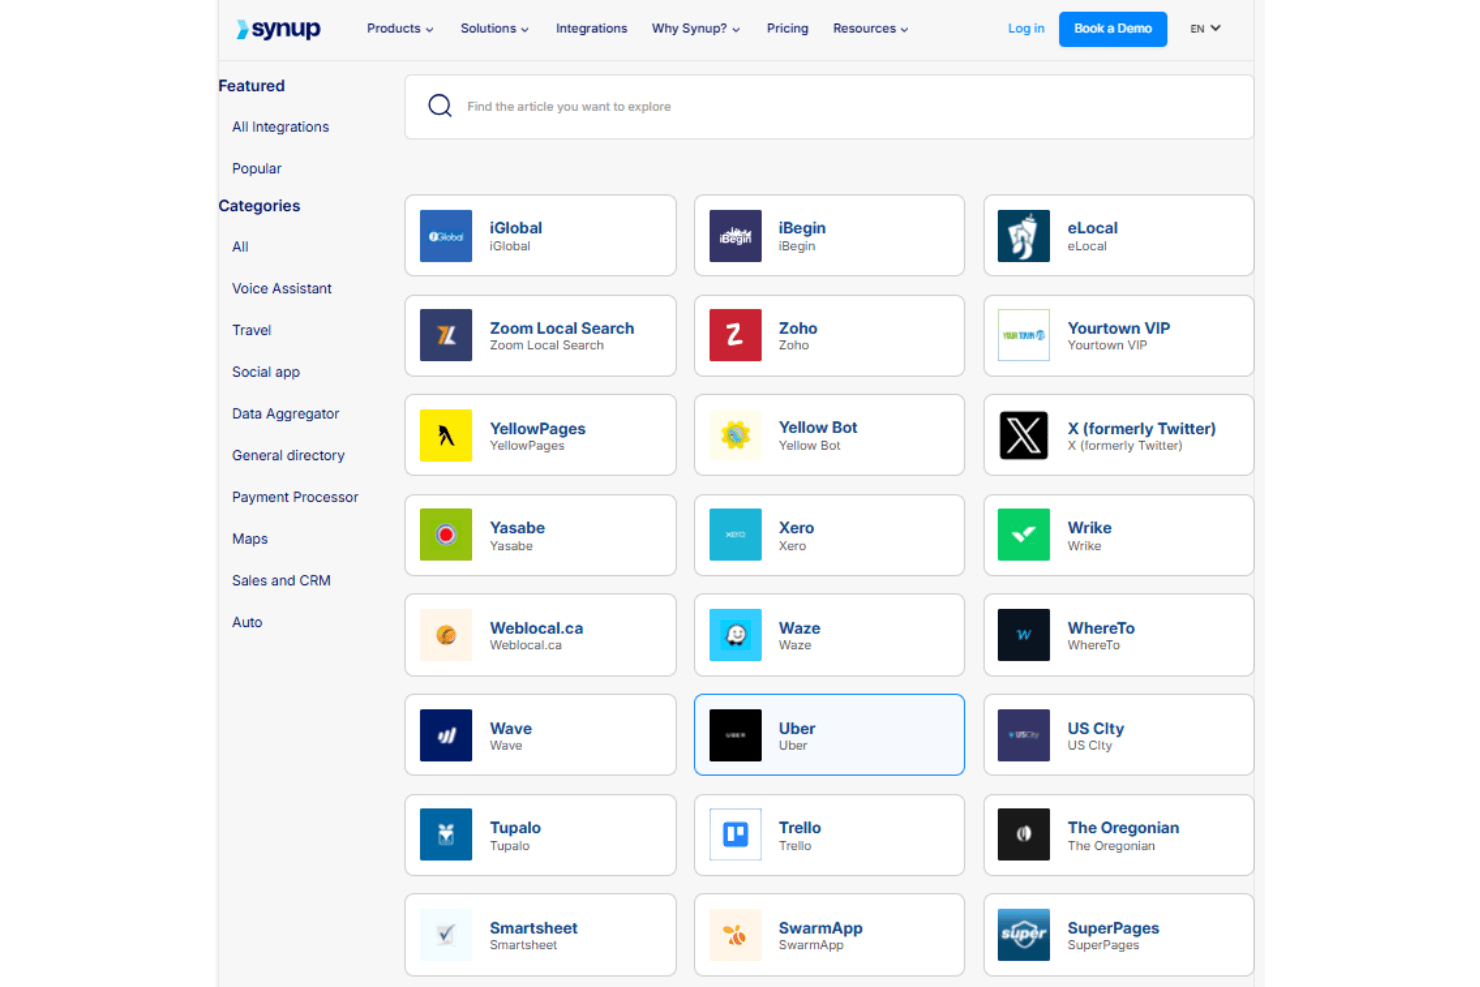Viewport: 1480px width, 987px height.
Task: Open the eLocal integration logo
Action: coord(1024,236)
